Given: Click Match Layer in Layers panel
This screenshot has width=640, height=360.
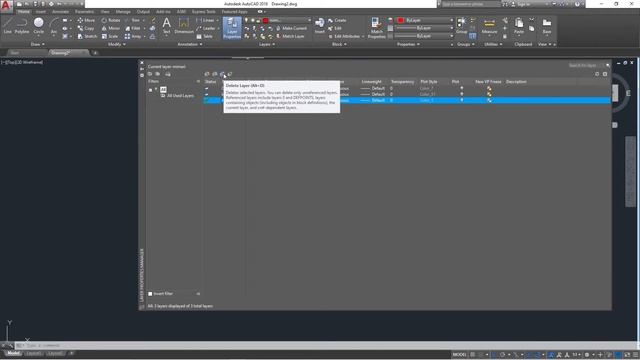Looking at the screenshot, I should click(x=290, y=36).
